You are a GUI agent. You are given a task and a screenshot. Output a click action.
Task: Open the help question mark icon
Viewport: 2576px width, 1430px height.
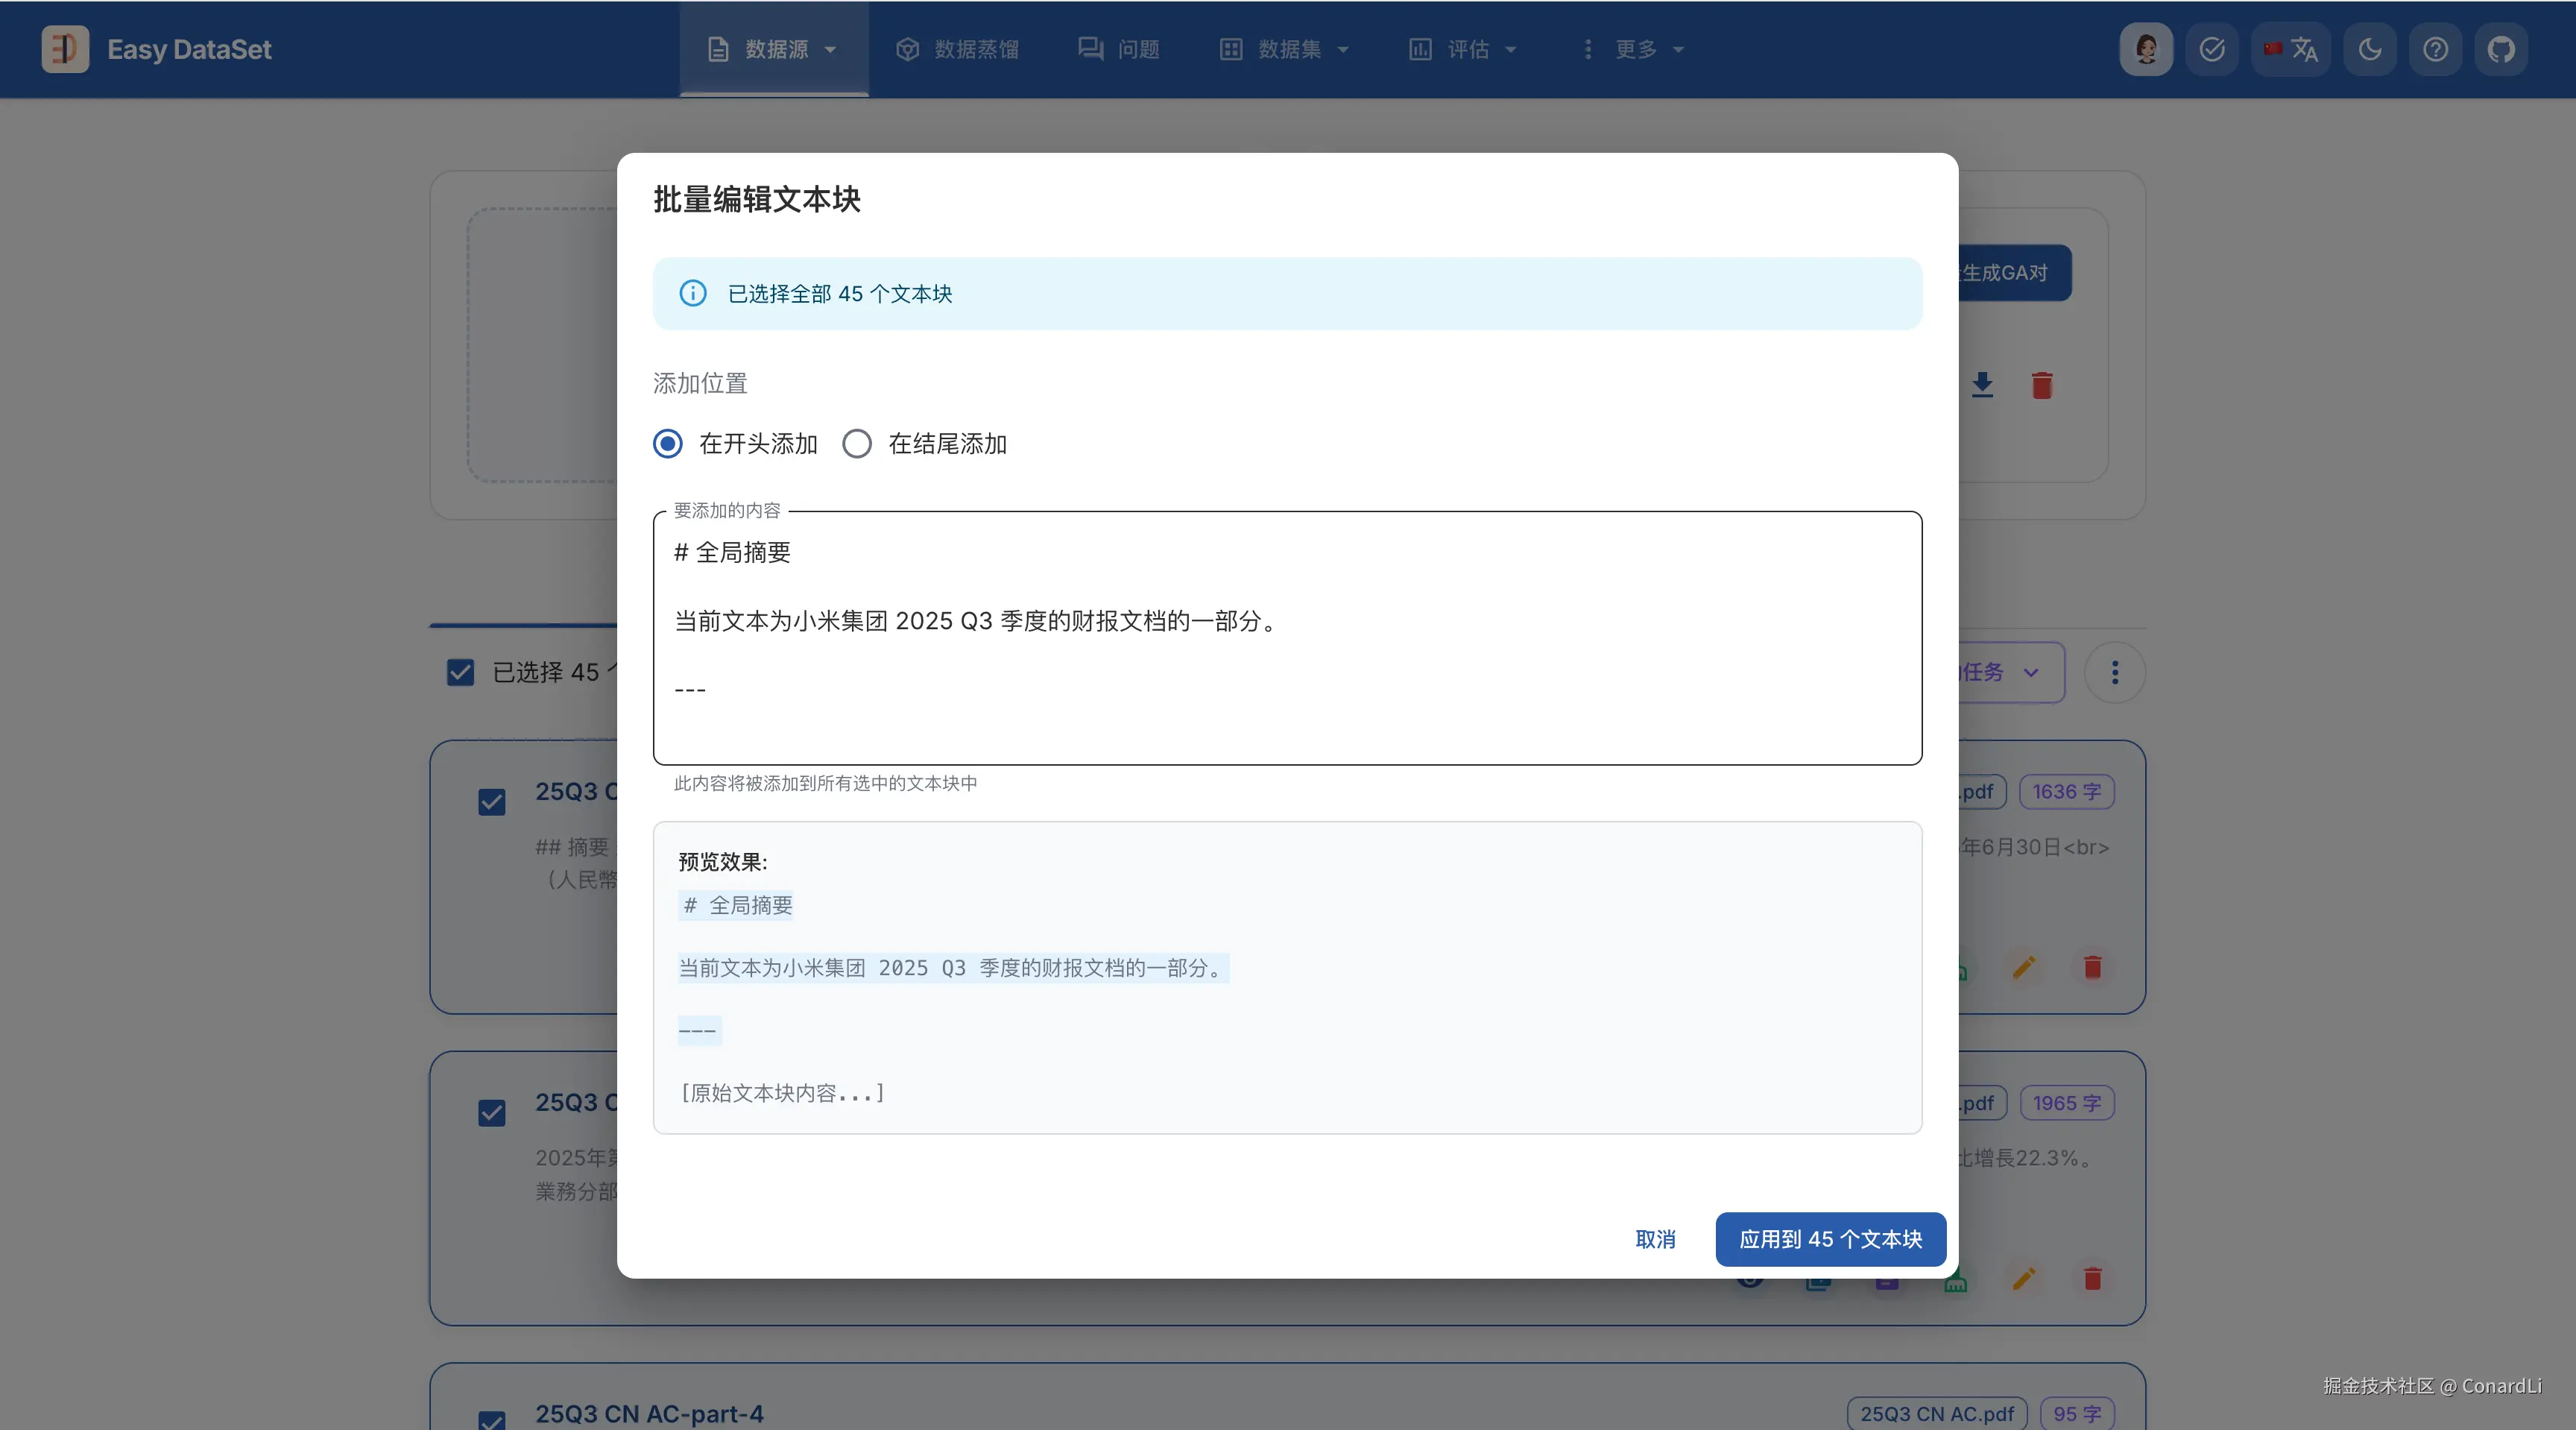2436,49
